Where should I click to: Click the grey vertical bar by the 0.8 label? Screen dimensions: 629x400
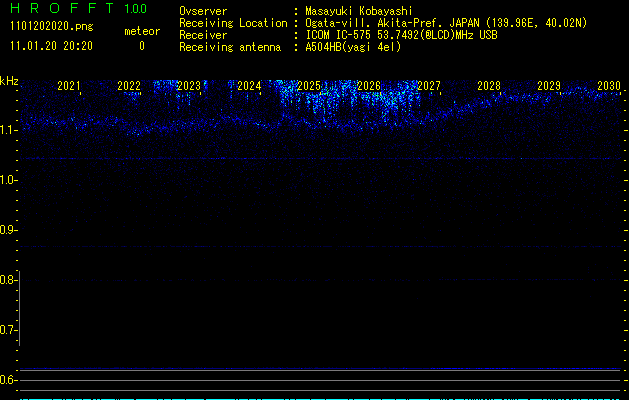pyautogui.click(x=19, y=308)
